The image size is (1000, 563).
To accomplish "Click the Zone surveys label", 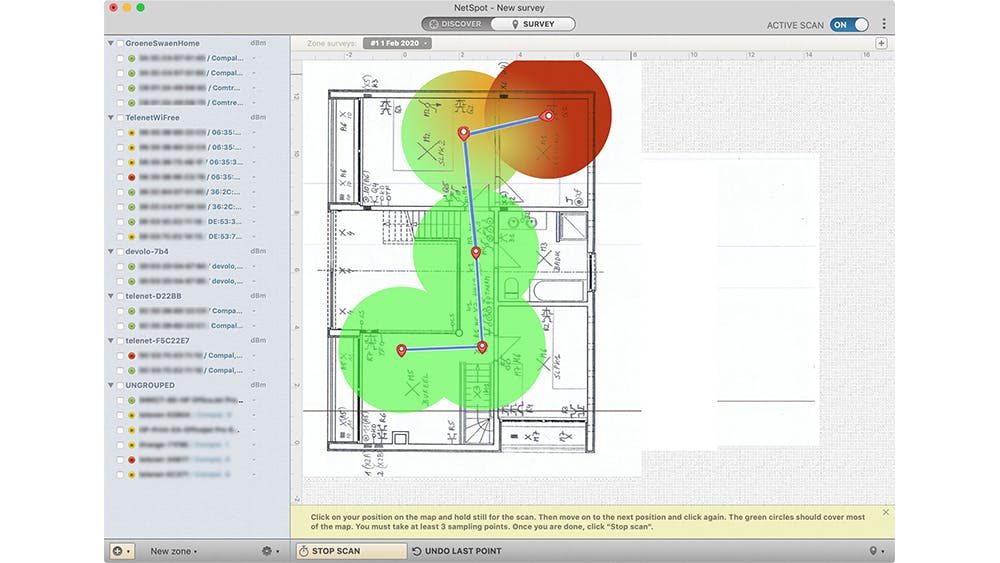I will click(x=331, y=43).
